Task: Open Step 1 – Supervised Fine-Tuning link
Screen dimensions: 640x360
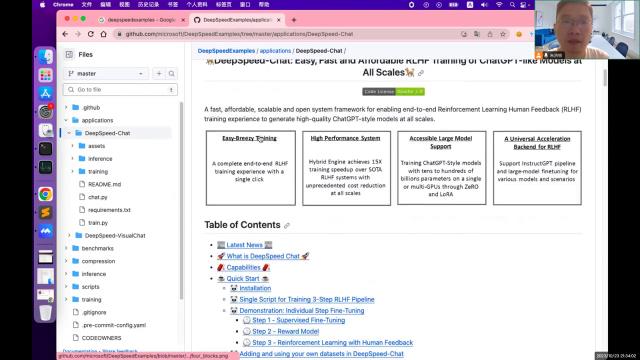Action: (x=298, y=320)
